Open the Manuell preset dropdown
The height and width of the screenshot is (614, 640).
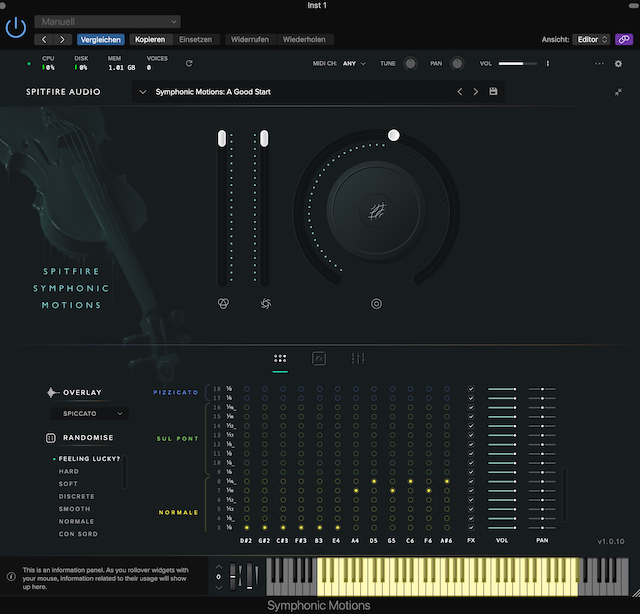107,22
